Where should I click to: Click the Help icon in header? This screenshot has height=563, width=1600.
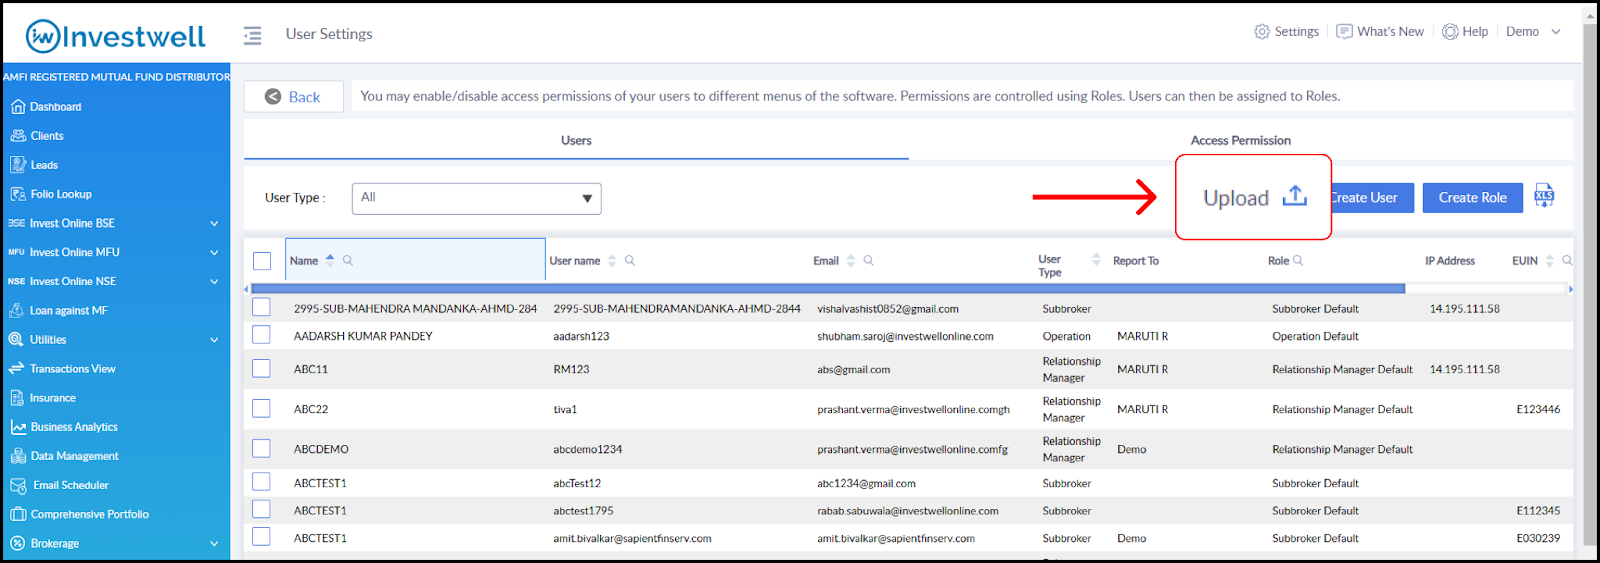point(1450,32)
